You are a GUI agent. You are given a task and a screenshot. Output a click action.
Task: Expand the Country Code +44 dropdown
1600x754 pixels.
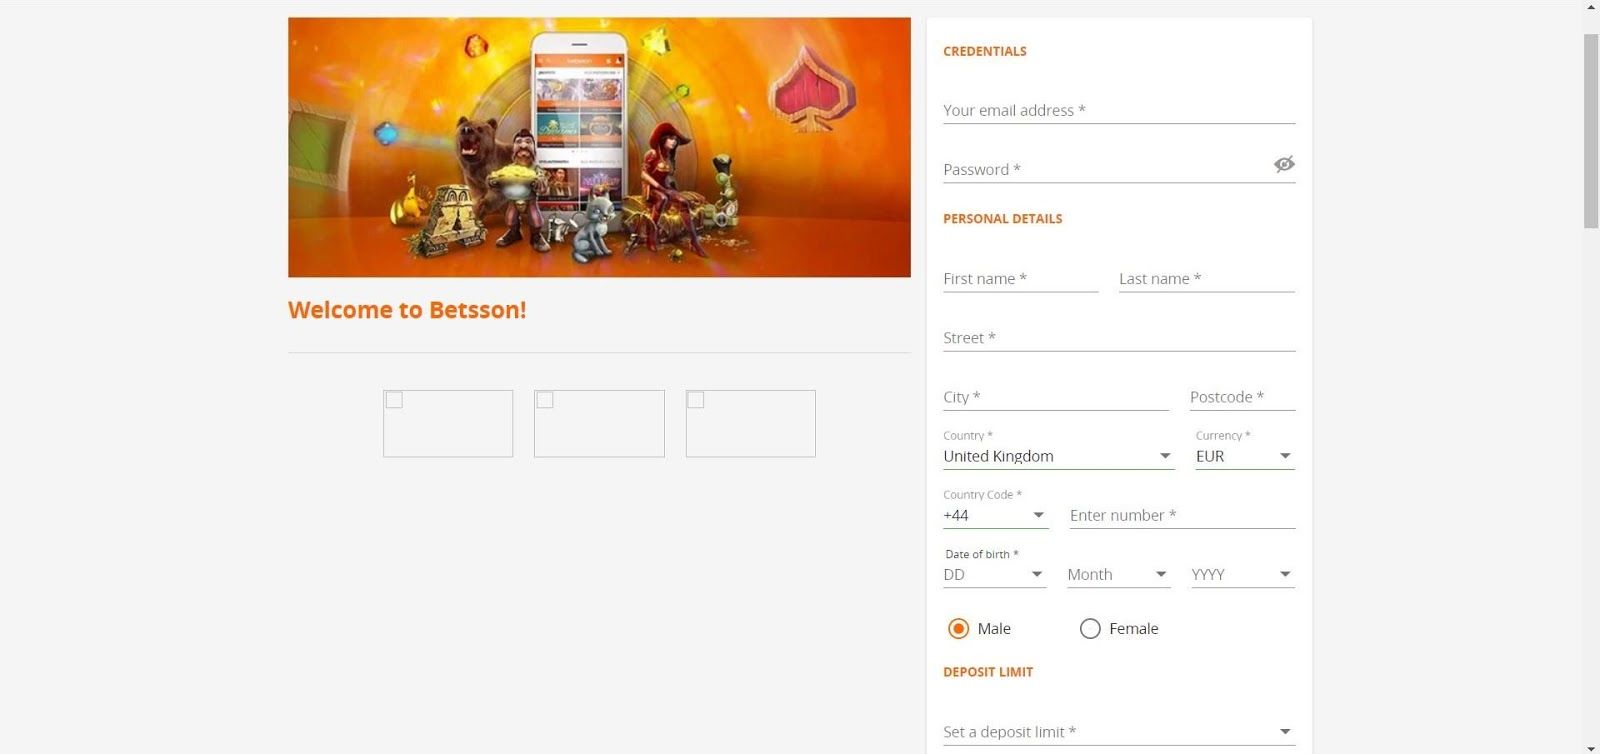(x=995, y=515)
